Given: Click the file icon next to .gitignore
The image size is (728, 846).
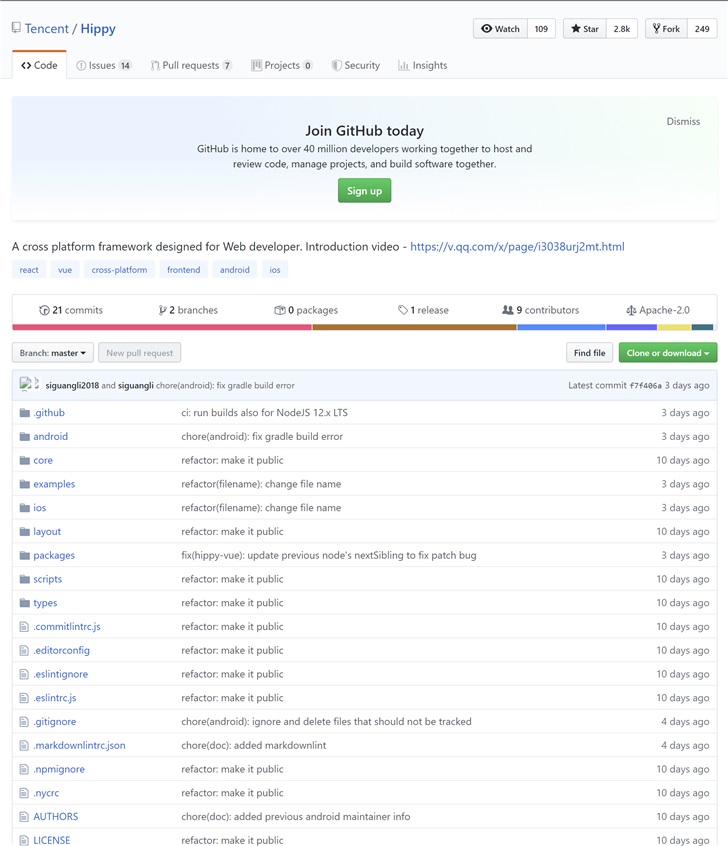Looking at the screenshot, I should click(x=24, y=721).
